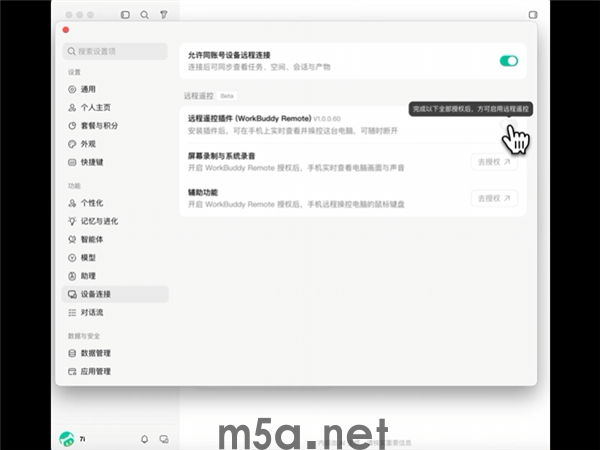Click the search magnifier icon in top toolbar
The image size is (600, 450).
point(144,15)
